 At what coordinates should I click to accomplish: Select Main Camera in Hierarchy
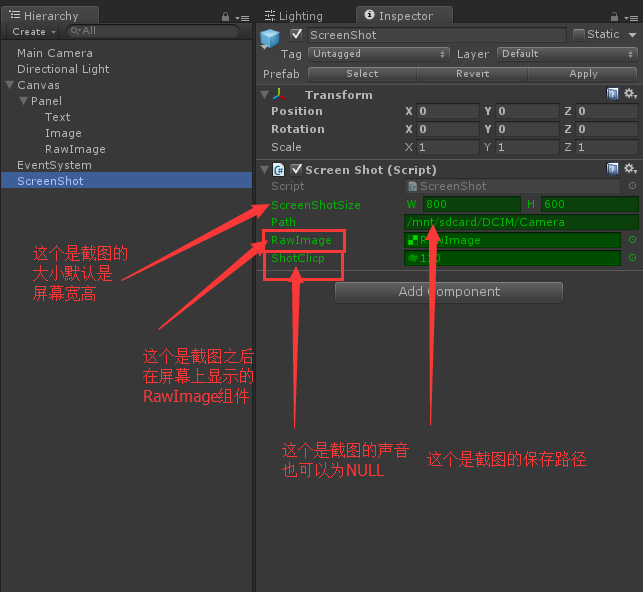(x=55, y=53)
